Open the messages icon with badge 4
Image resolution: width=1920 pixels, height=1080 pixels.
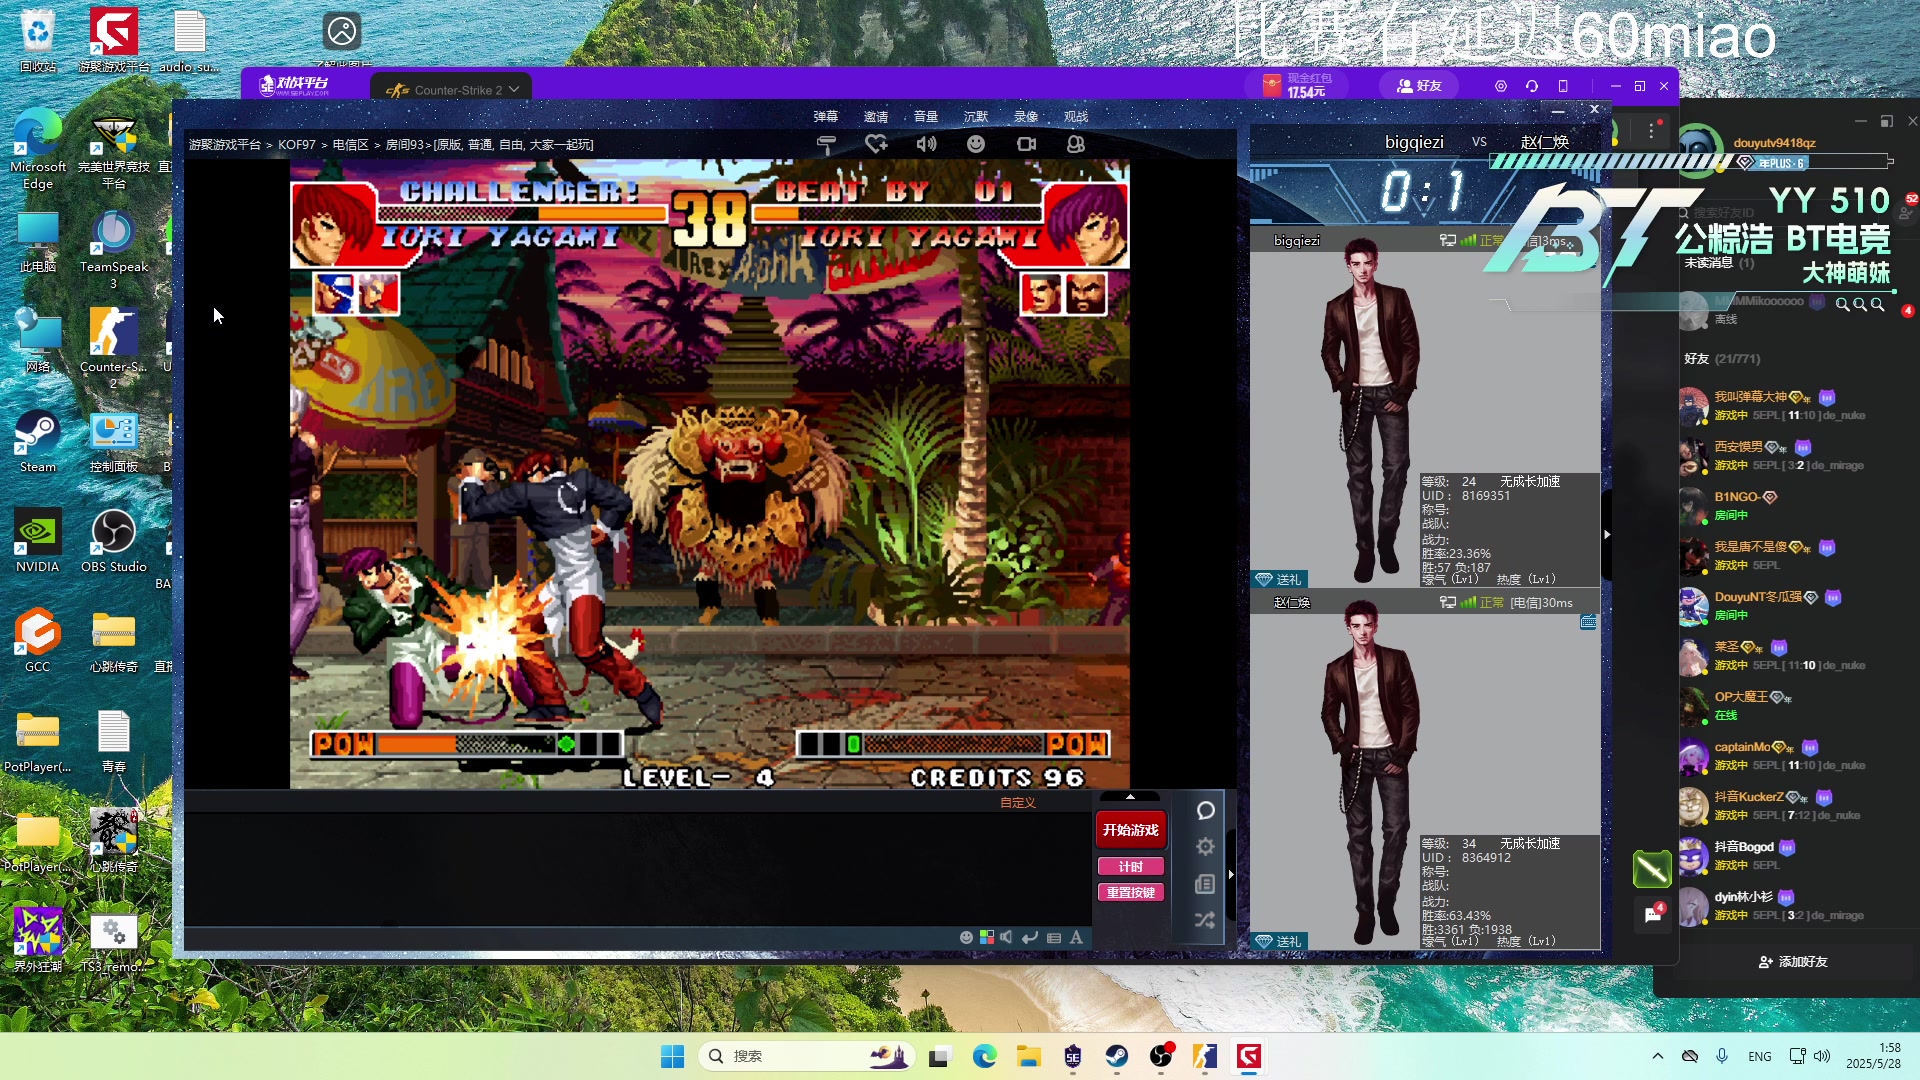pos(1652,915)
